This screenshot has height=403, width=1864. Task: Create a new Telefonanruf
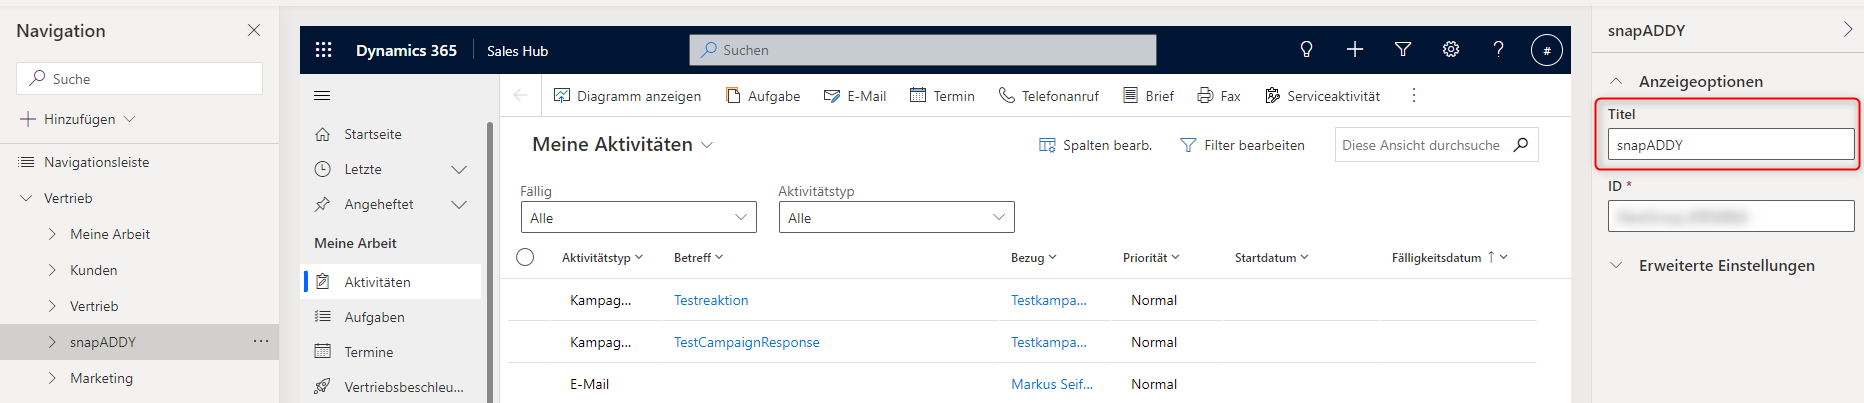click(1049, 96)
